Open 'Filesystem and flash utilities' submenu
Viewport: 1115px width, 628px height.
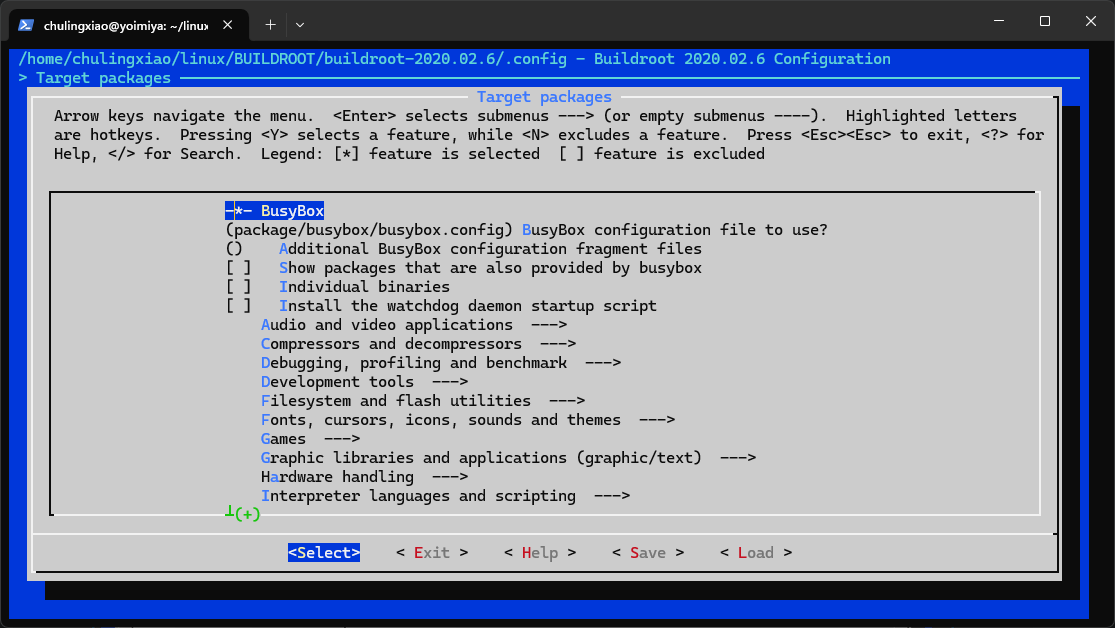(423, 401)
